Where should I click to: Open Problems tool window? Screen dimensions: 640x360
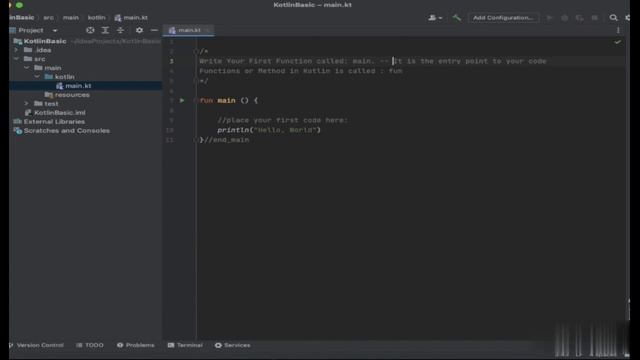tap(136, 345)
